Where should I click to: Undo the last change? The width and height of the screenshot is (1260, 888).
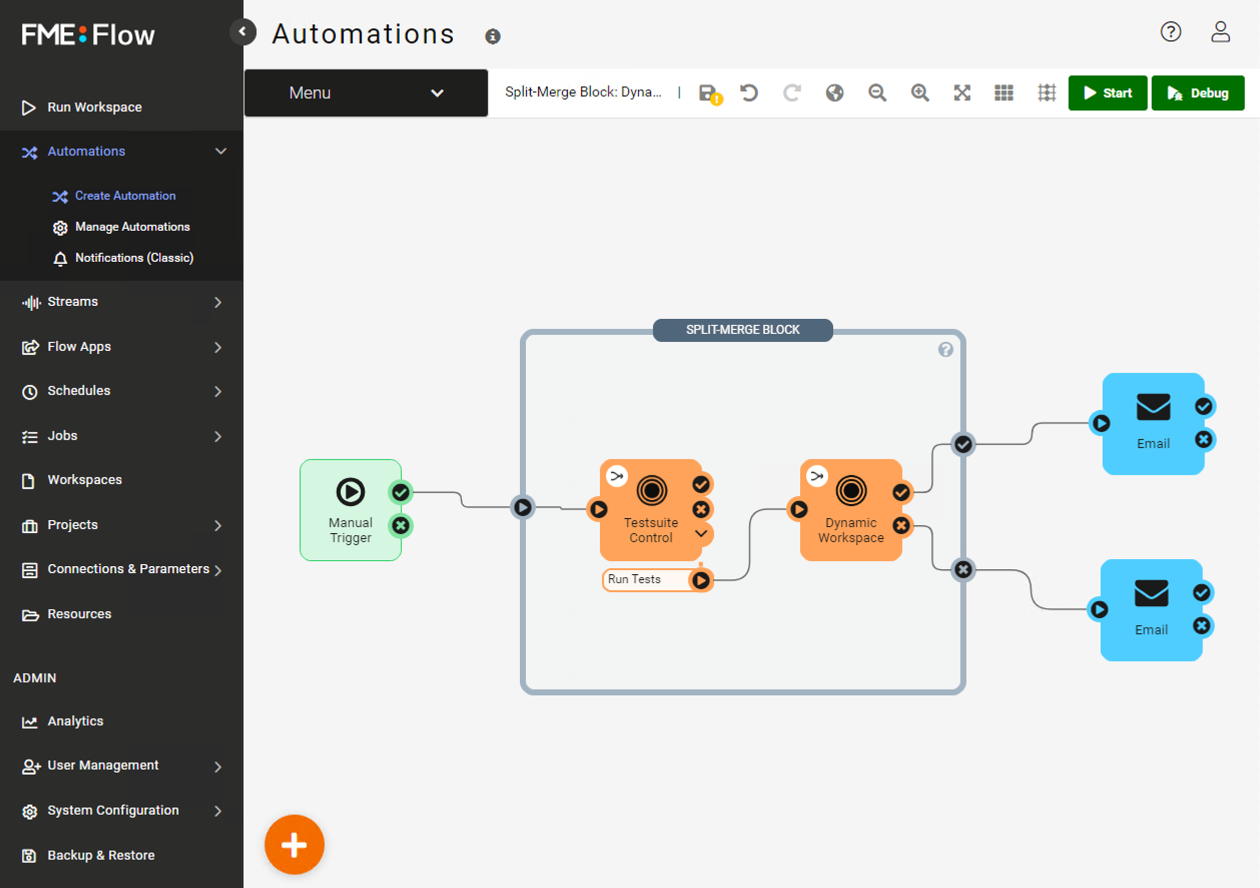(749, 92)
